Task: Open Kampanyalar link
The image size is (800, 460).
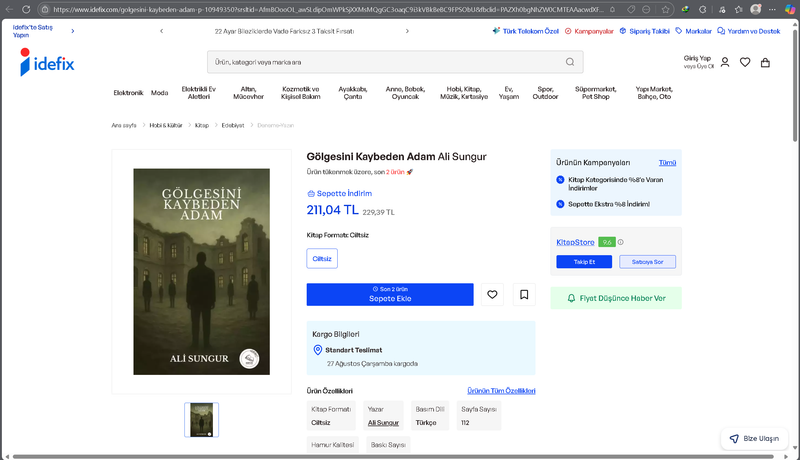Action: click(589, 31)
